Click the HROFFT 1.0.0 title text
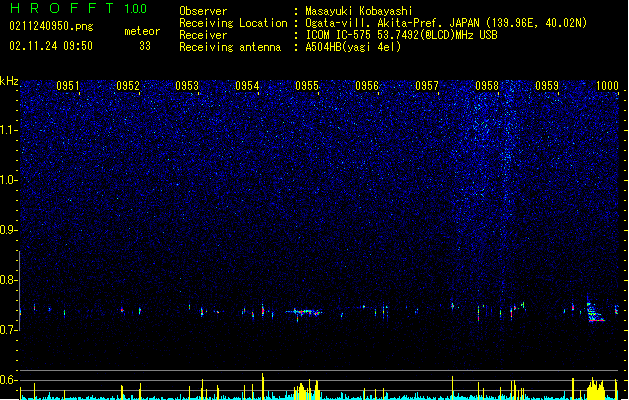Image resolution: width=629 pixels, height=400 pixels. tap(79, 8)
